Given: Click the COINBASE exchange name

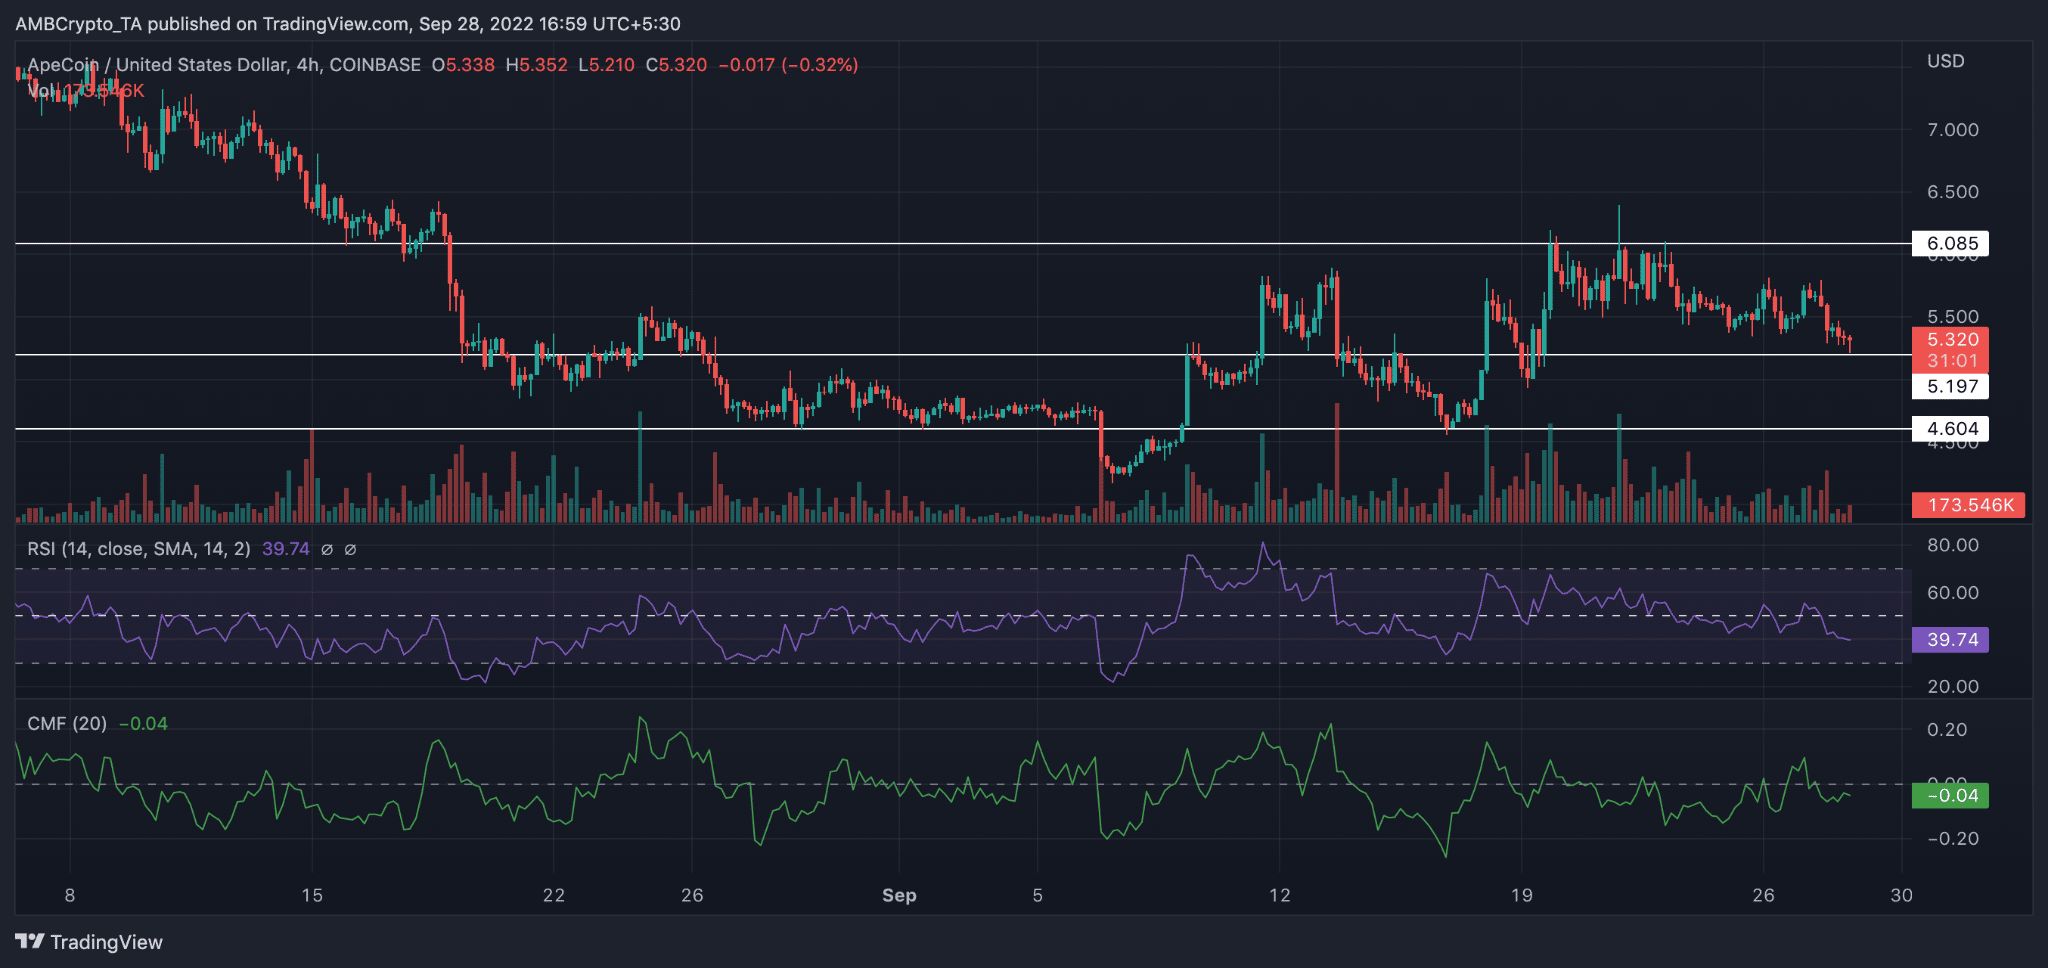Looking at the screenshot, I should [x=375, y=64].
